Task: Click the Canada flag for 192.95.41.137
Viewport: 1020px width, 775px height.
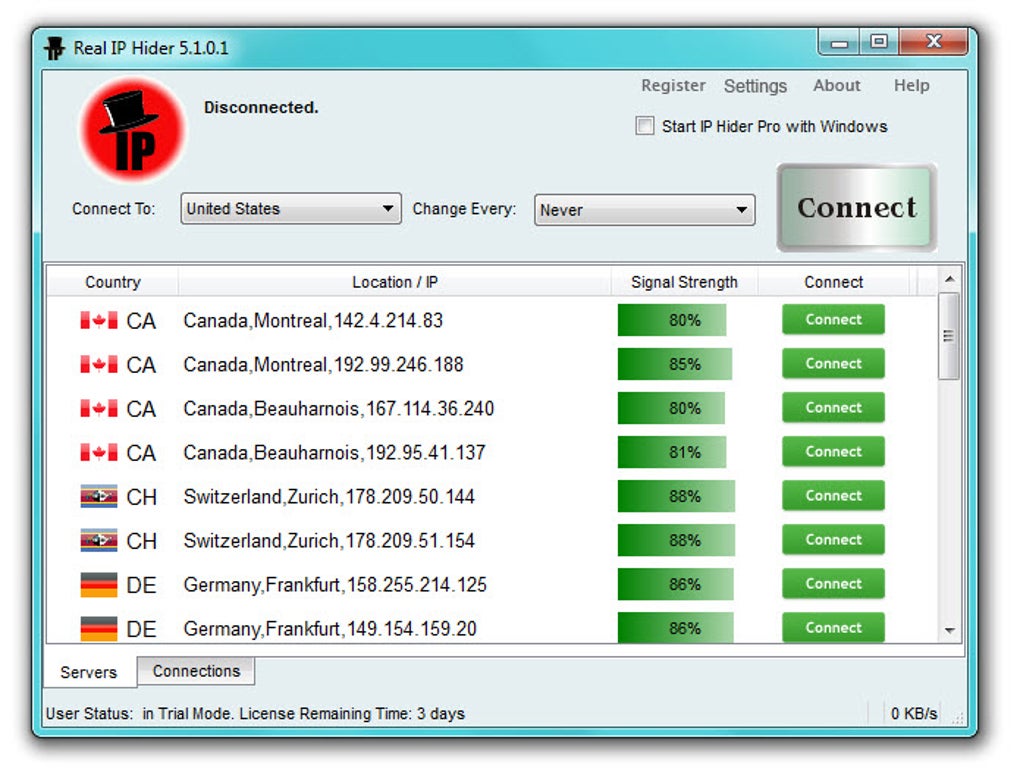Action: pos(99,452)
